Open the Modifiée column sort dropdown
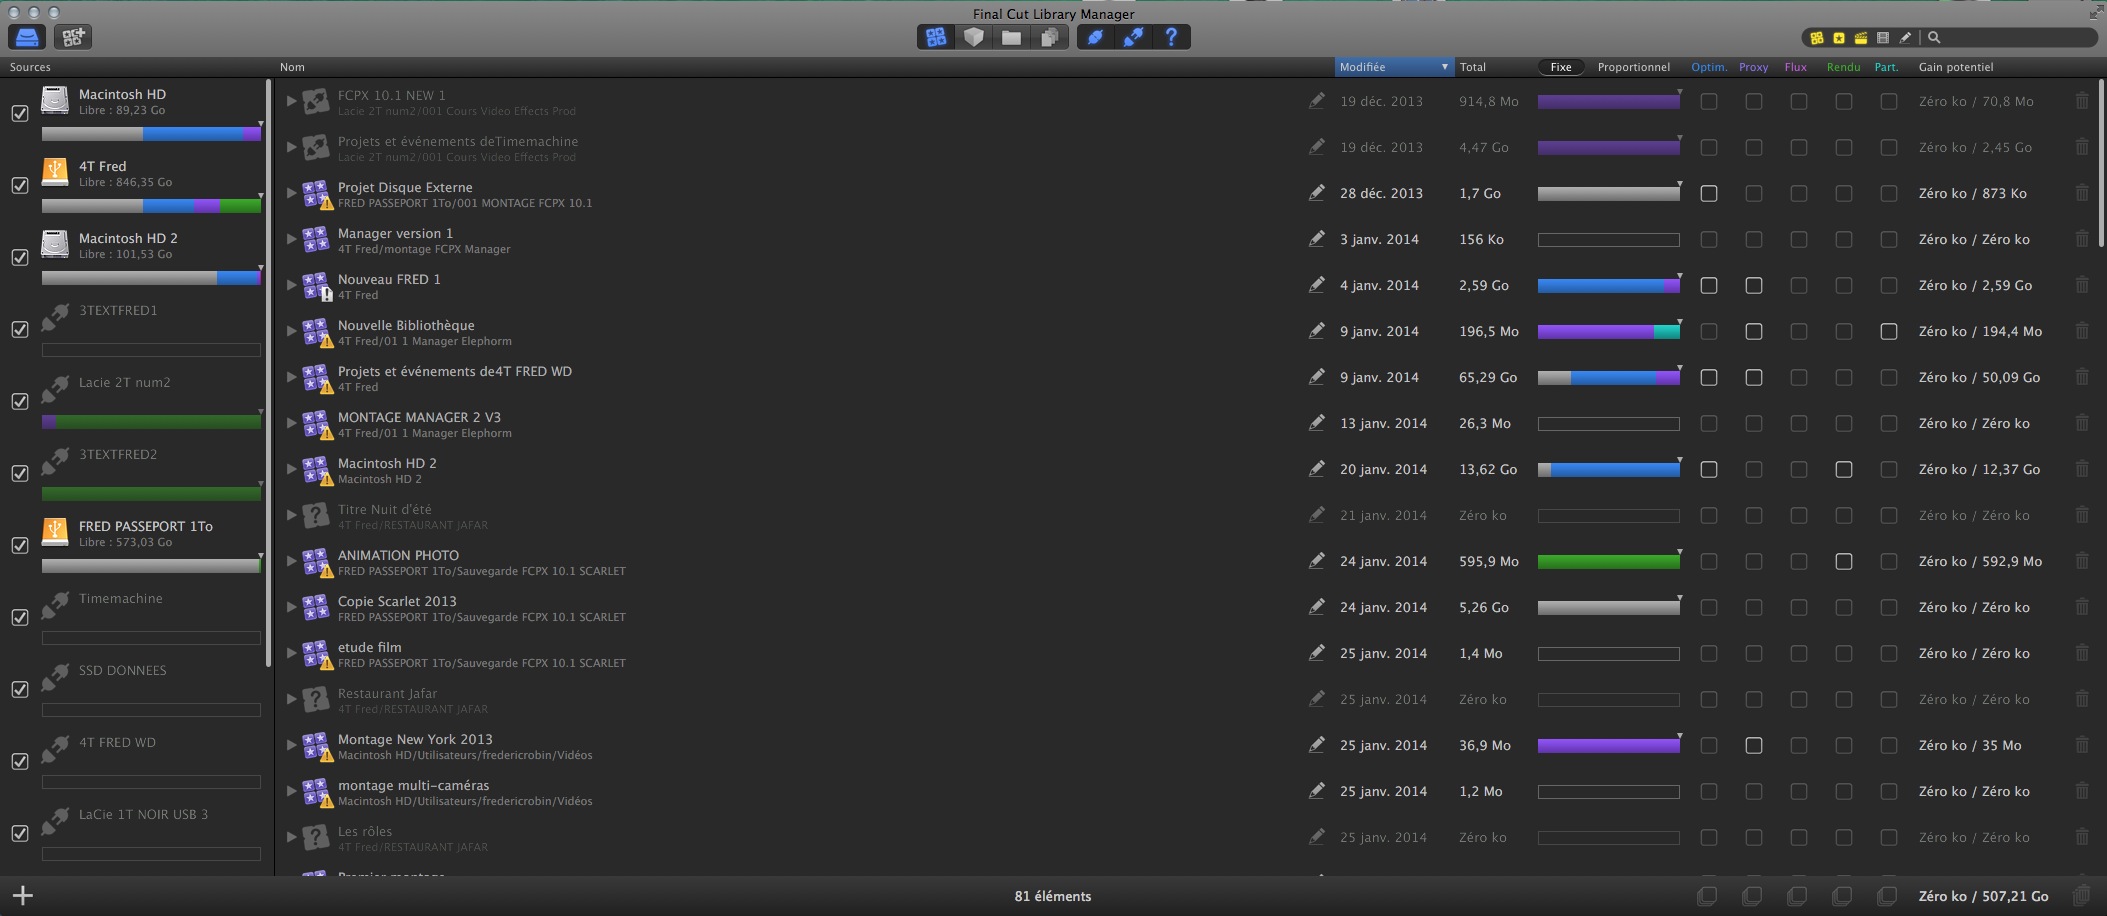 1443,67
